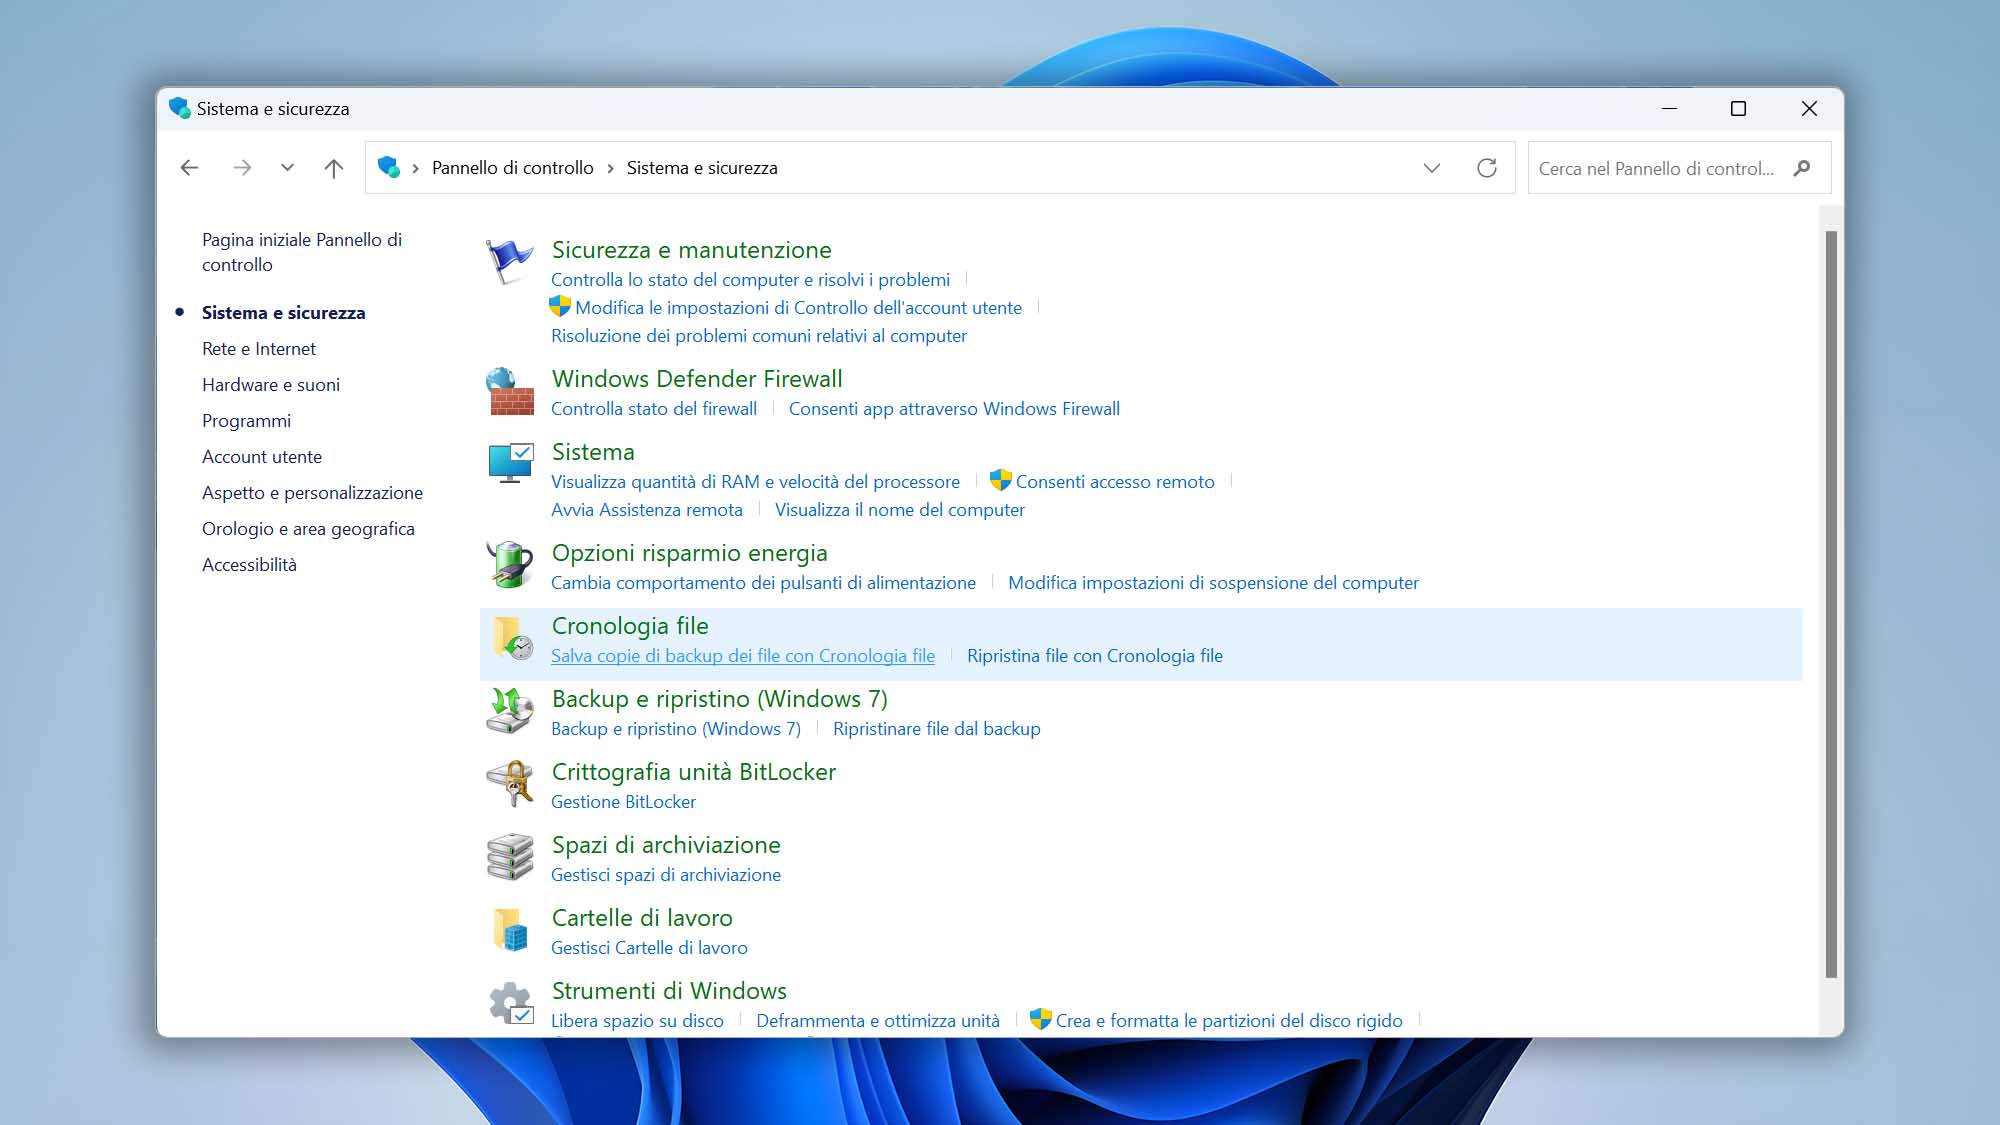
Task: Open Programmi category
Action: pos(246,420)
